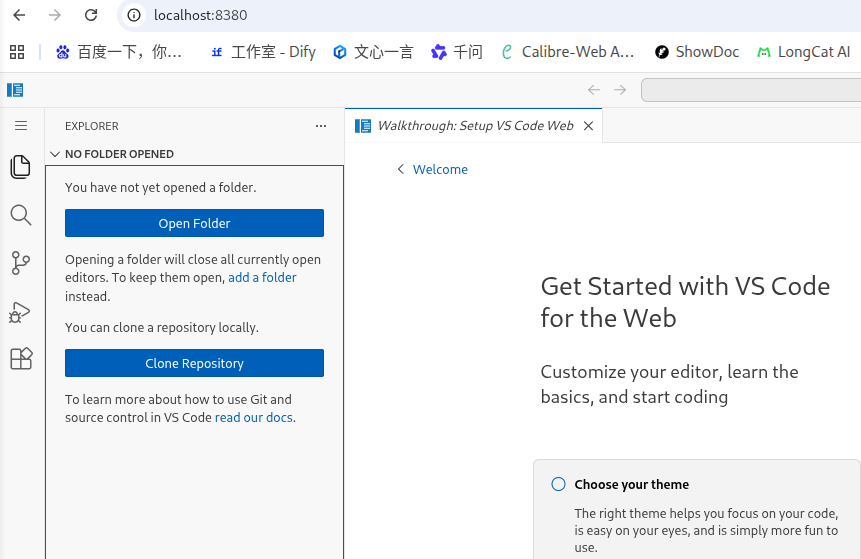Go forward with VS Code navigation arrow
This screenshot has height=559, width=861.
click(x=620, y=90)
